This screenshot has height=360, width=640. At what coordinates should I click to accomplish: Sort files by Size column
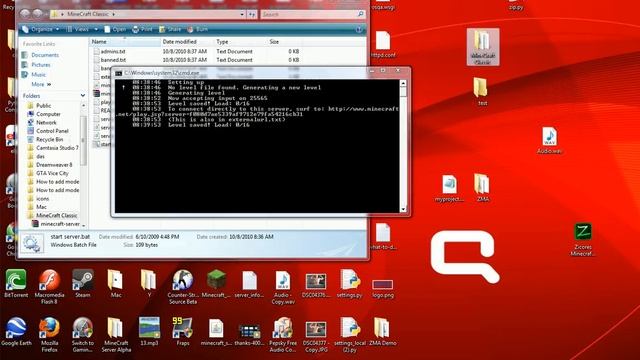(x=284, y=42)
